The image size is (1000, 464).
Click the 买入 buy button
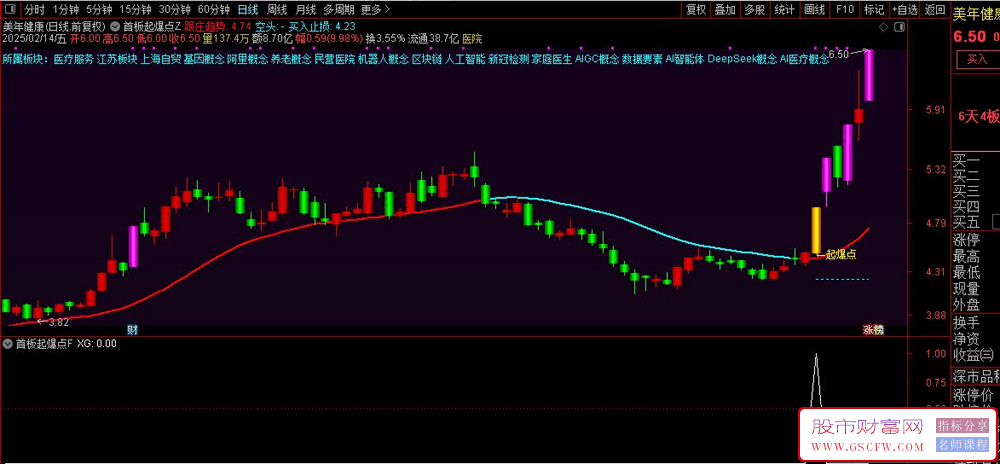click(976, 59)
